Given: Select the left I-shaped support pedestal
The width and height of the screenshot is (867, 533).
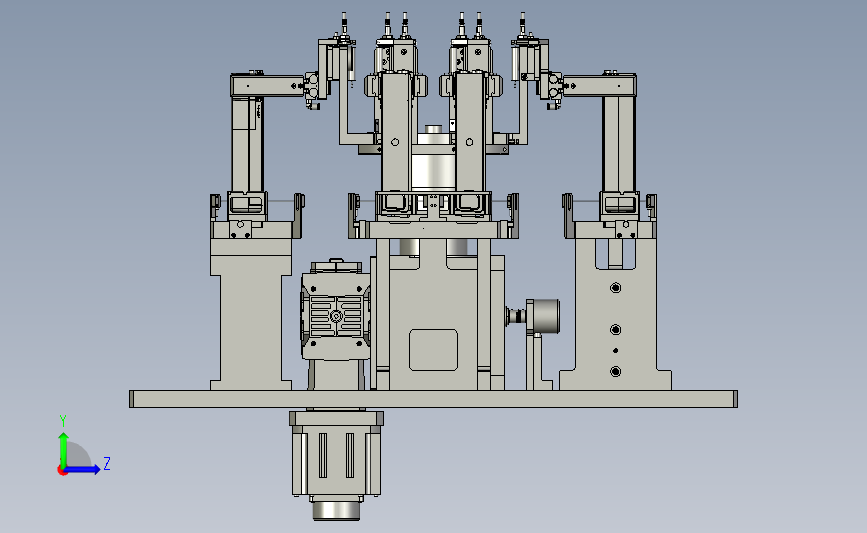Looking at the screenshot, I should click(251, 314).
